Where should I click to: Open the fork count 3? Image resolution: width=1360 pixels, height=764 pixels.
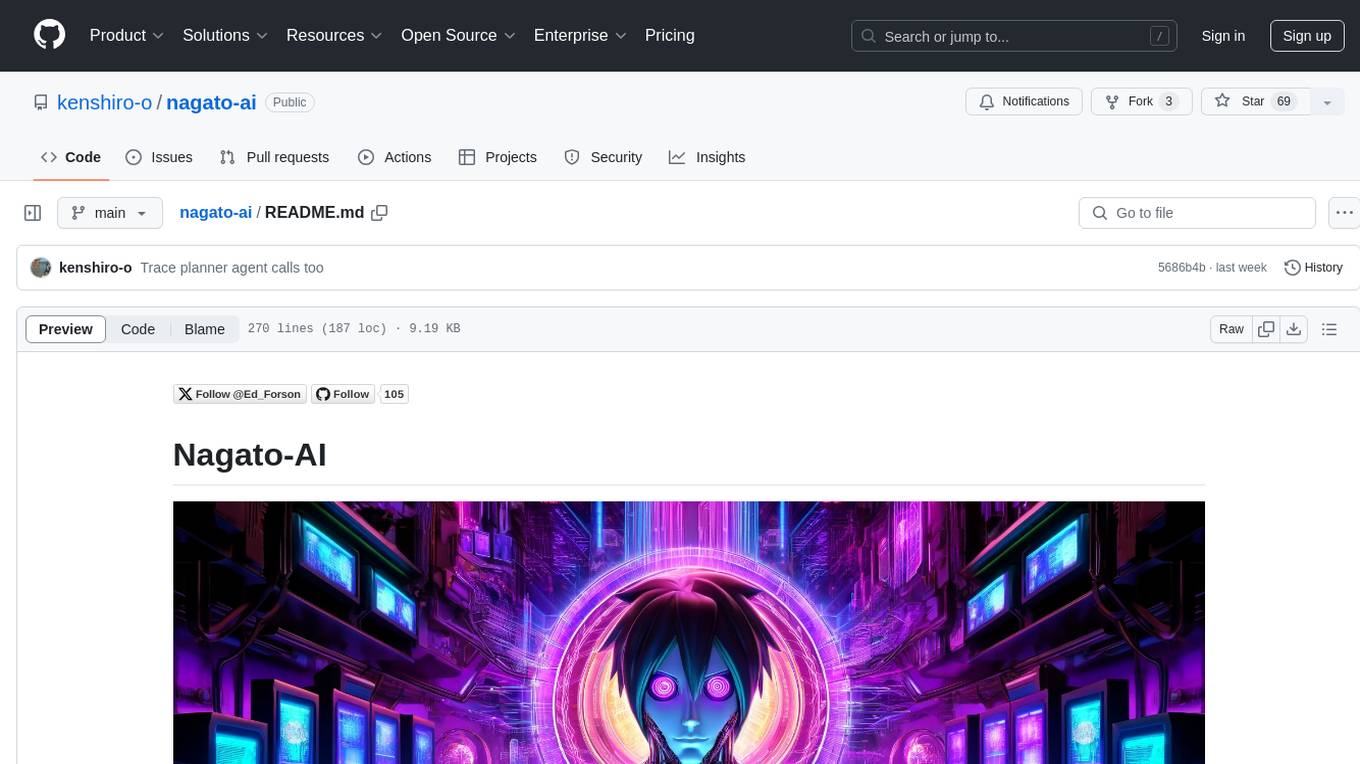pyautogui.click(x=1169, y=102)
